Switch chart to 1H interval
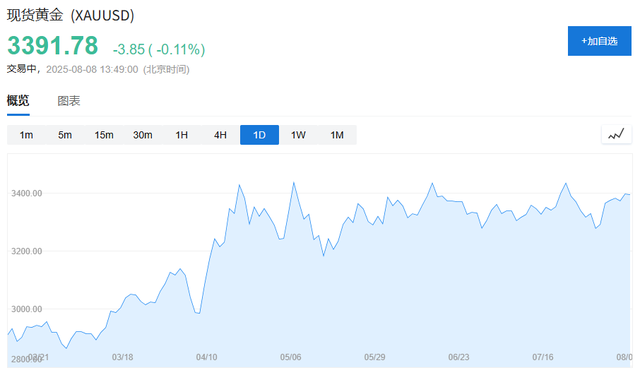The width and height of the screenshot is (640, 375). pos(182,135)
